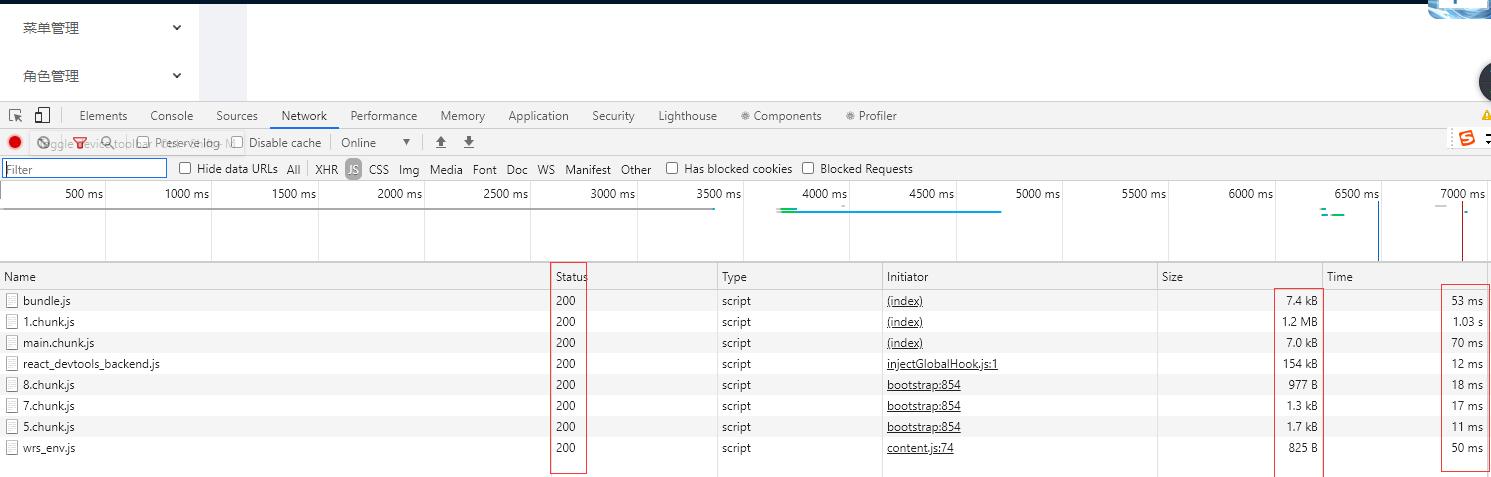Click the file icon beside 5.chunk.js
This screenshot has width=1491, height=477.
(x=12, y=427)
